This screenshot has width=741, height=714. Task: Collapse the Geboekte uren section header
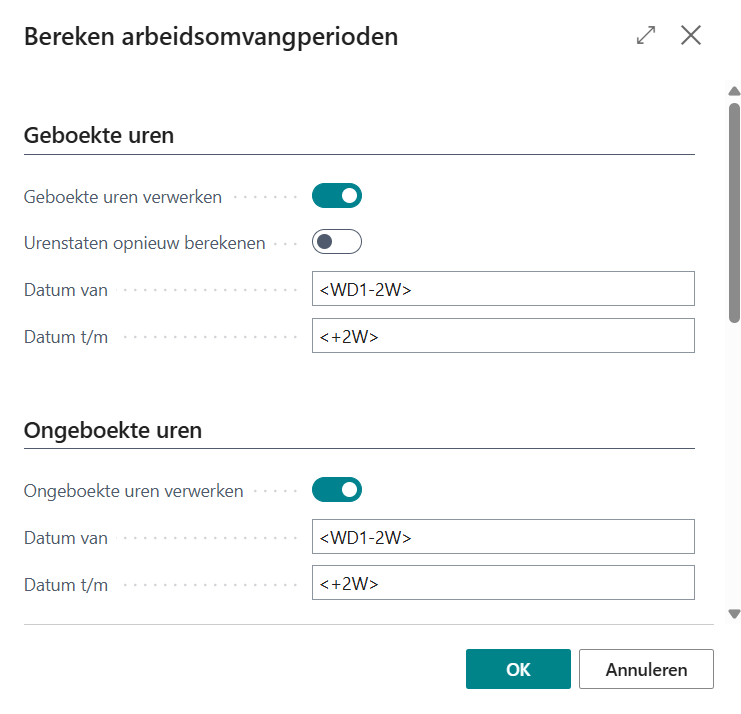99,135
